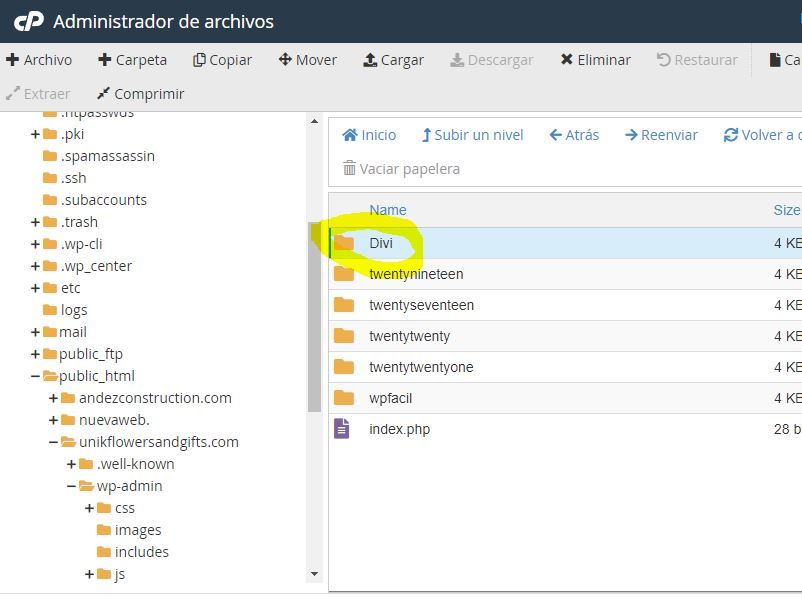Click the cPanel logo icon
Image resolution: width=802 pixels, height=600 pixels.
point(29,21)
